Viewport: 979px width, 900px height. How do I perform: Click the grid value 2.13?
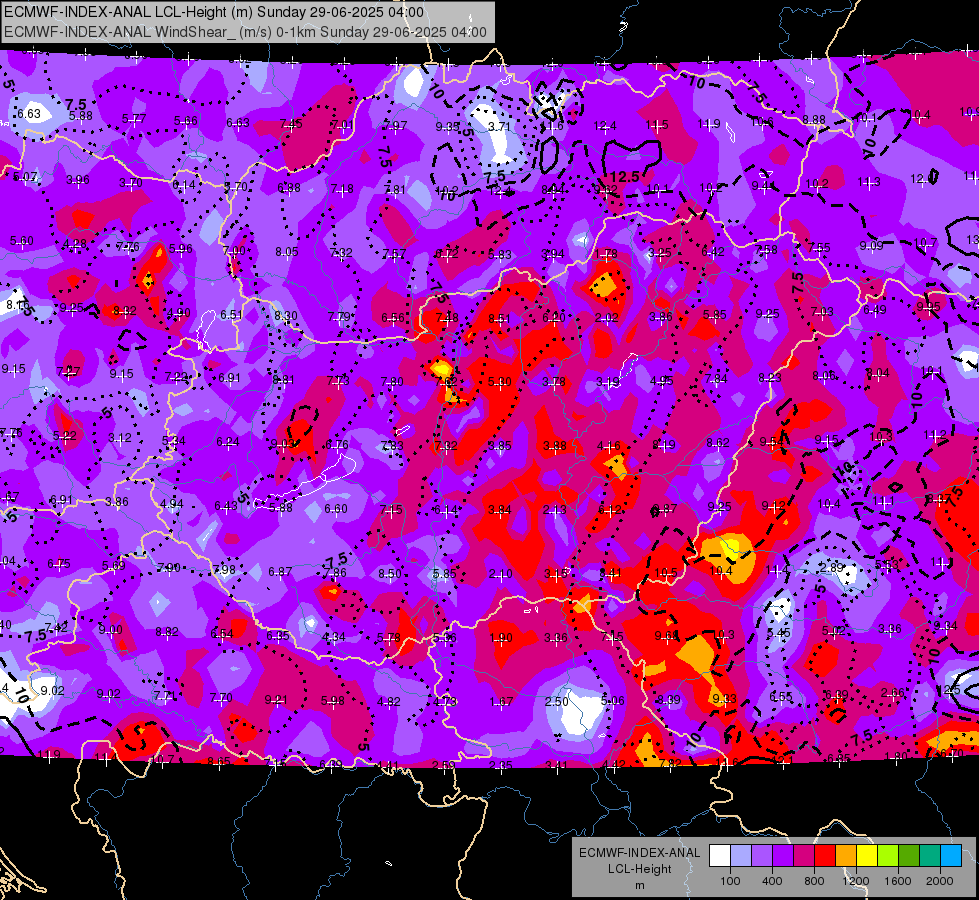point(554,510)
